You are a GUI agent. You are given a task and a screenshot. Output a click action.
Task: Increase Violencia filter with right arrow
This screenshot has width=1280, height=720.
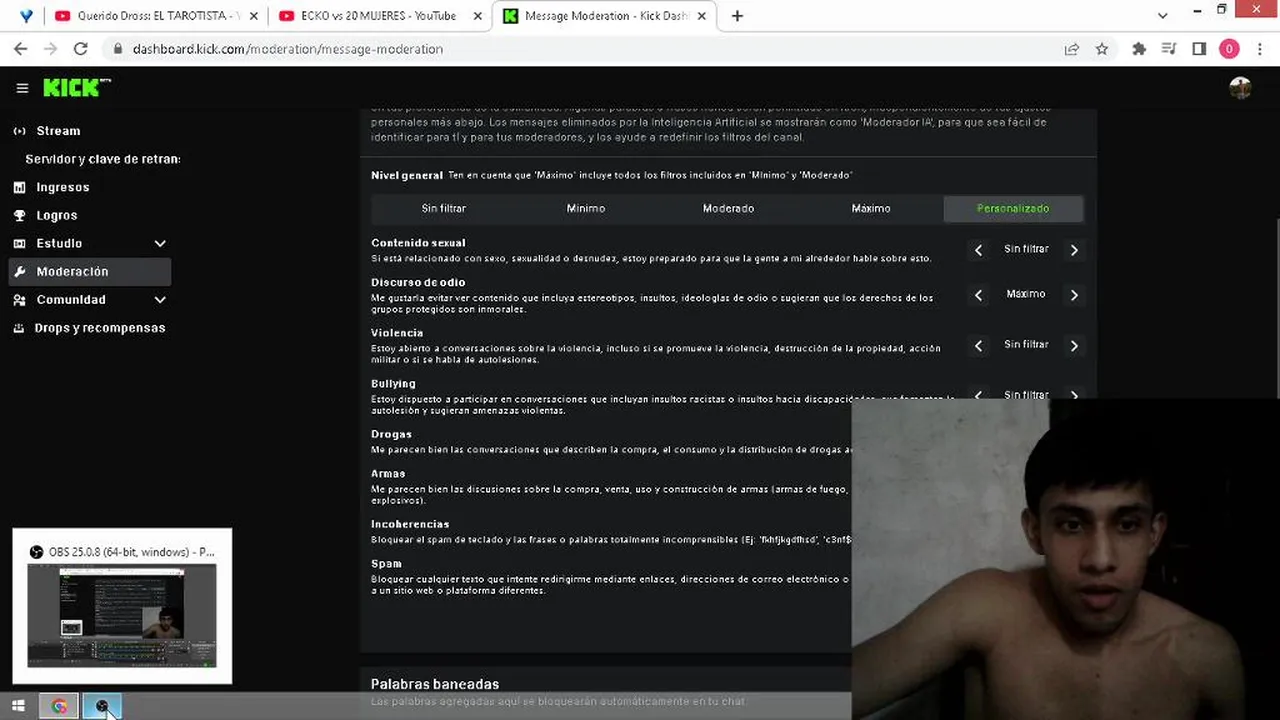point(1074,345)
